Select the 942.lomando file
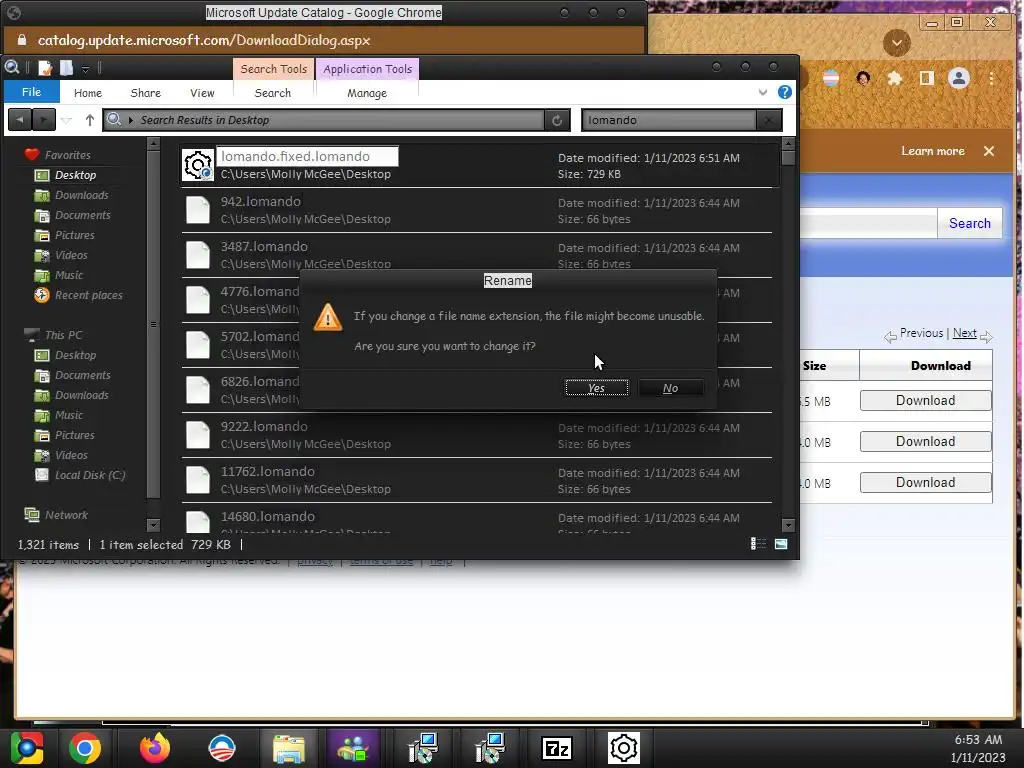Screen dimensions: 1024x768 [x=476, y=210]
